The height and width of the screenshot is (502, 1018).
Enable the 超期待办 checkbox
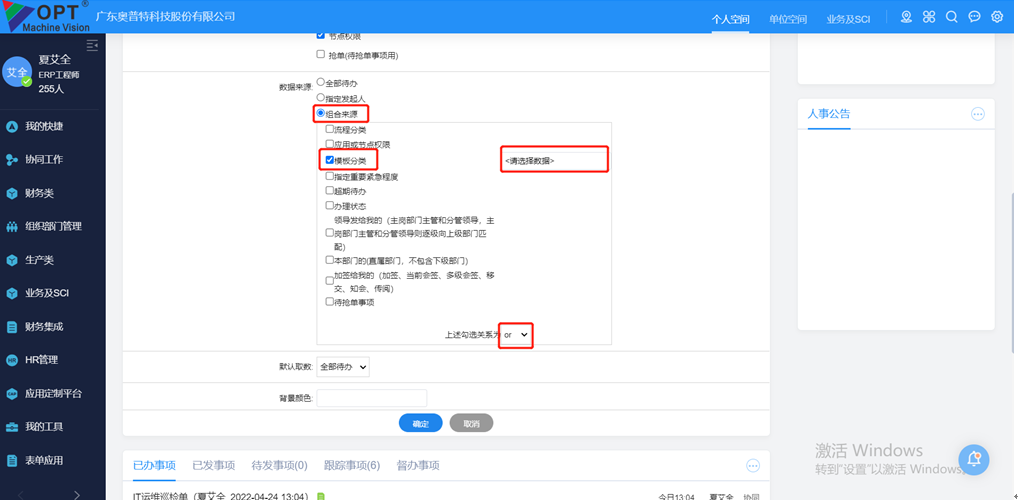(330, 190)
